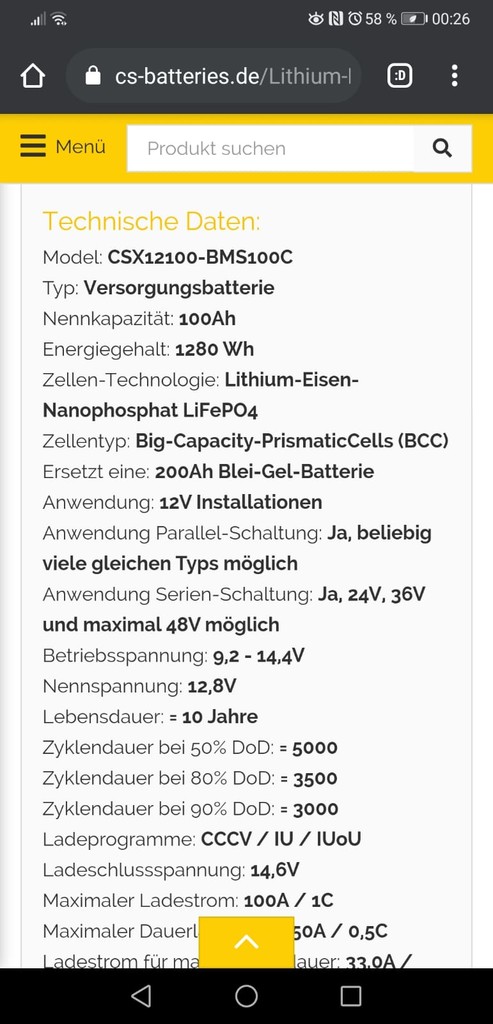Open the browser three-dot menu
Image resolution: width=493 pixels, height=1024 pixels.
(x=454, y=76)
